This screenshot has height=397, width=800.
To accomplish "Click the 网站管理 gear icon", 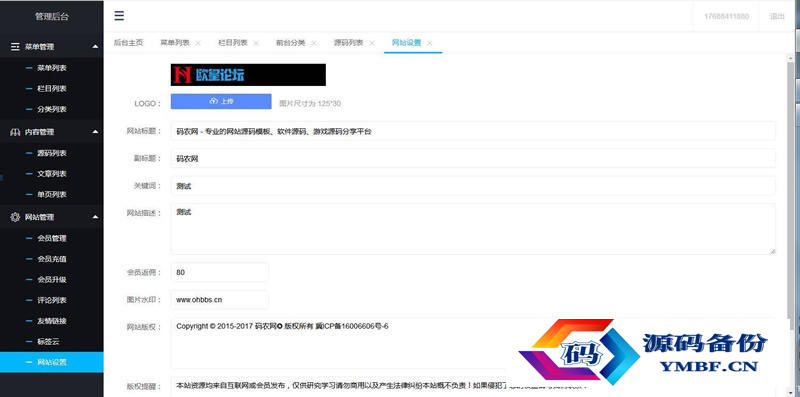I will 15,217.
